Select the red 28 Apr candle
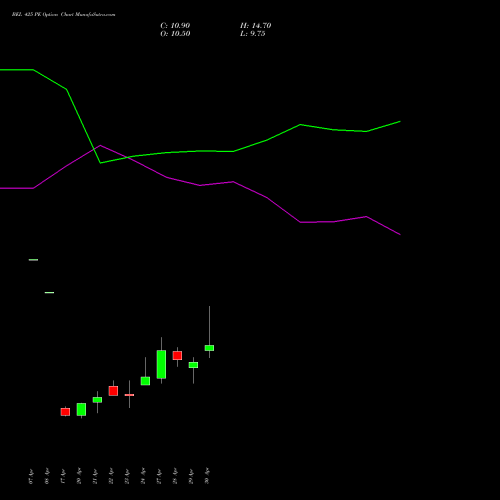Image resolution: width=500 pixels, height=500 pixels. (x=177, y=355)
